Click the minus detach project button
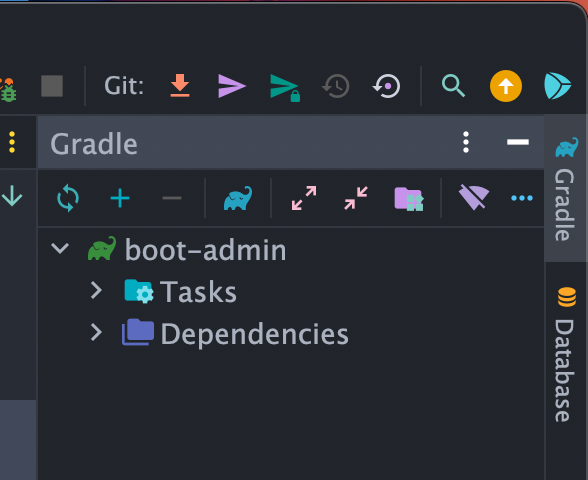 [172, 198]
